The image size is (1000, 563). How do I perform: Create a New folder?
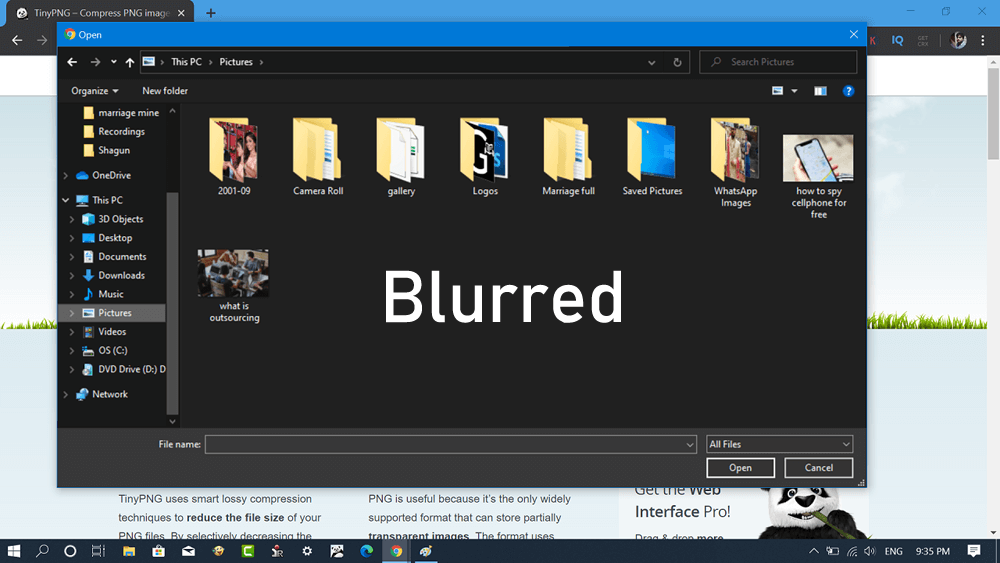pyautogui.click(x=165, y=91)
